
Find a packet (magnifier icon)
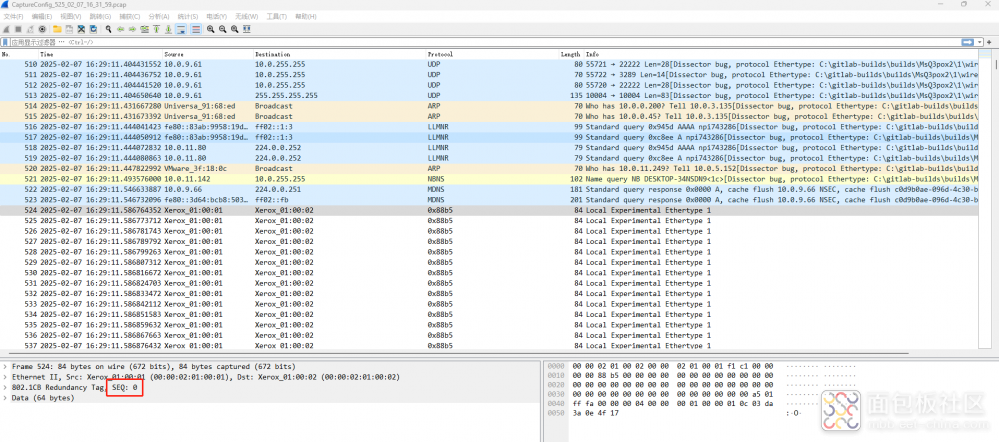tap(108, 29)
